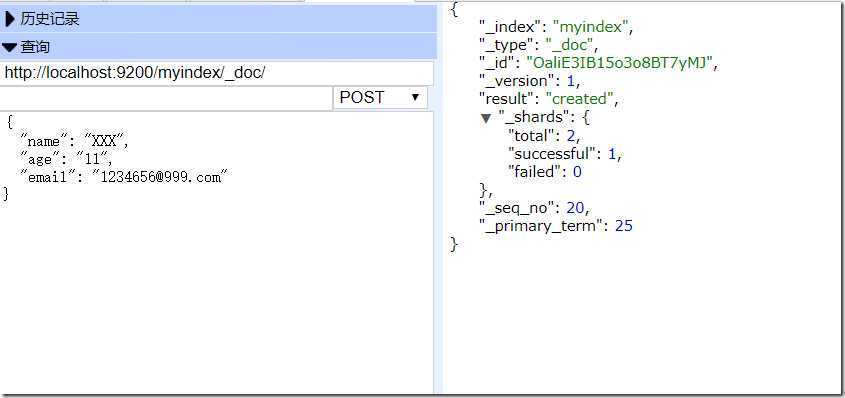
Task: Select the "failed": 0 line
Action: tap(545, 172)
